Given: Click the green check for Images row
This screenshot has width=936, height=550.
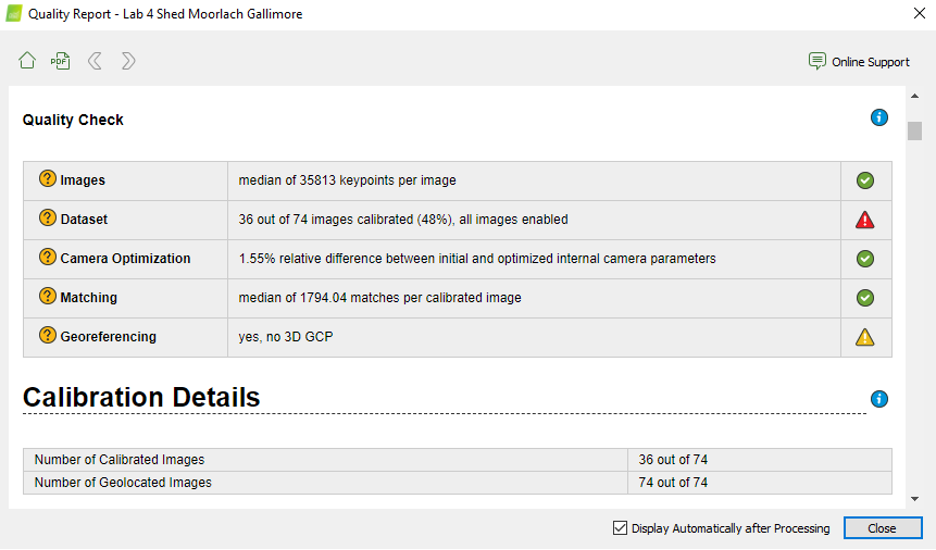Looking at the screenshot, I should click(865, 180).
